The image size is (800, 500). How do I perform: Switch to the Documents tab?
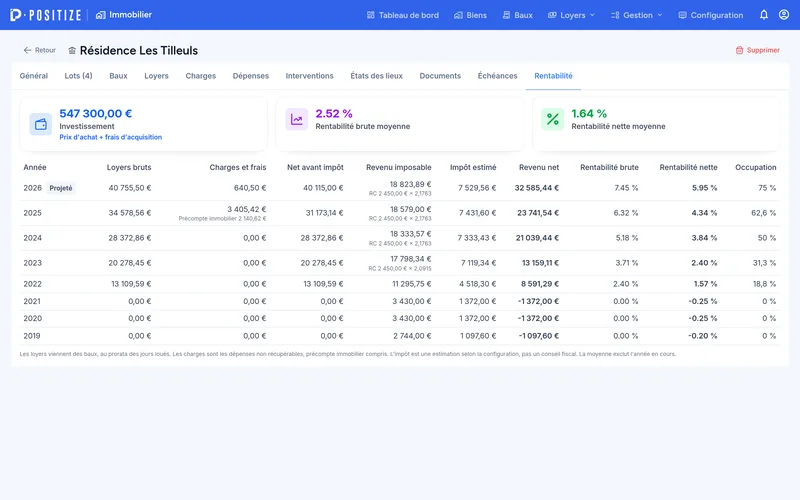tap(440, 76)
